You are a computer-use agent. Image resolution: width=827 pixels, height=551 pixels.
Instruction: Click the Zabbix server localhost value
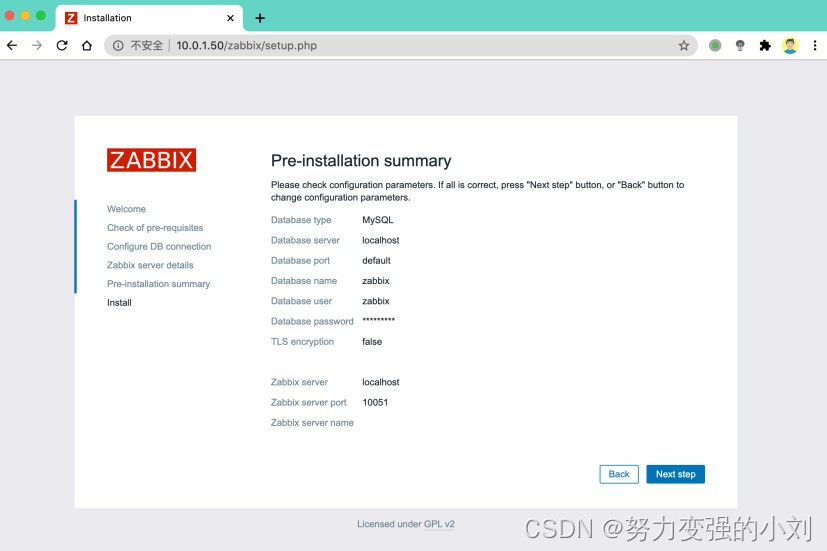tap(380, 382)
